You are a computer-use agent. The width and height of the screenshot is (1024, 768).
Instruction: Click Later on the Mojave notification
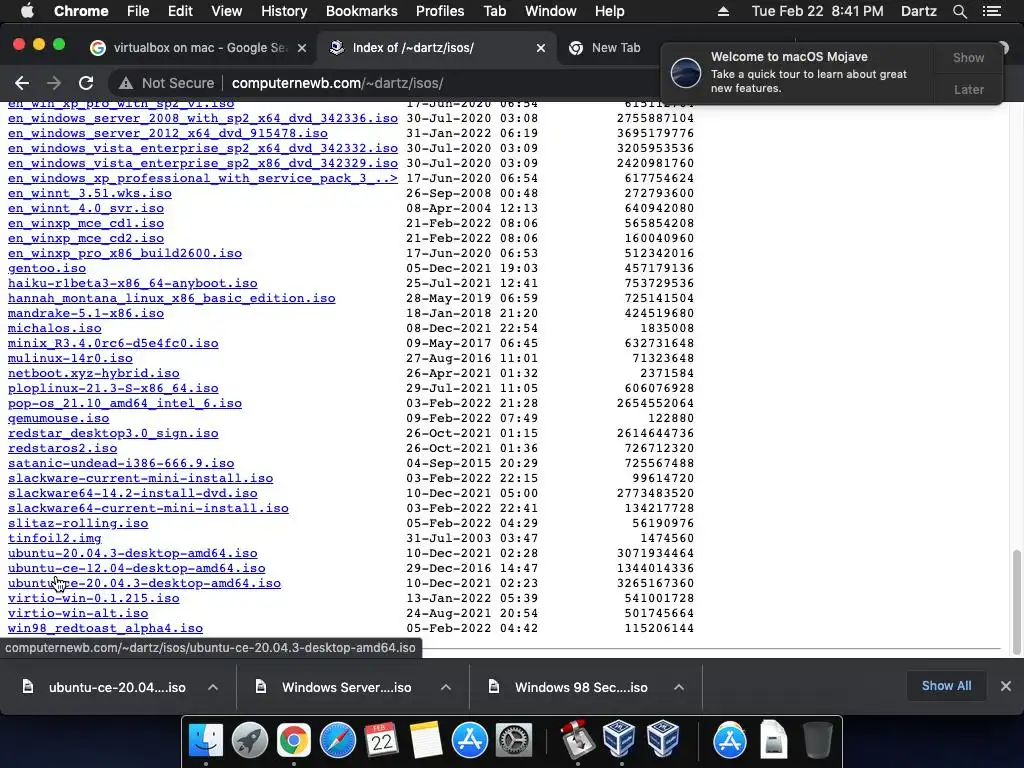point(968,89)
